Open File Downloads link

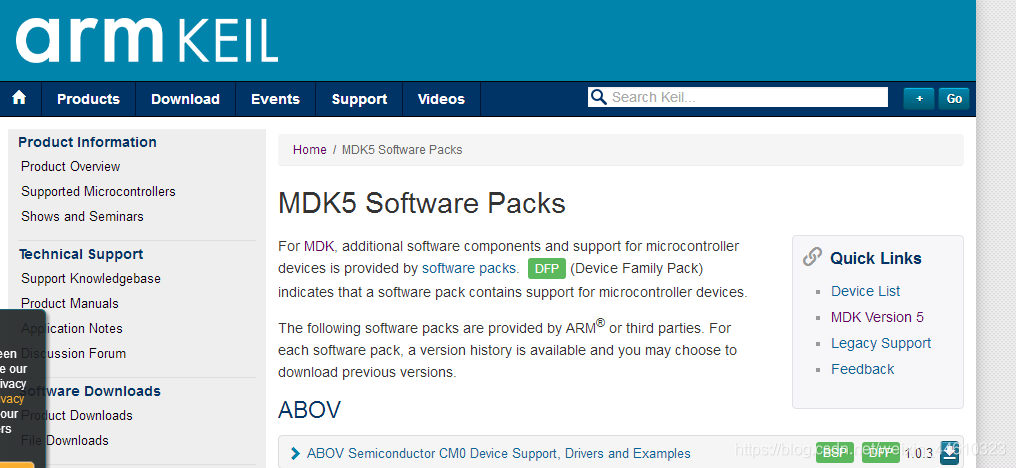[65, 440]
